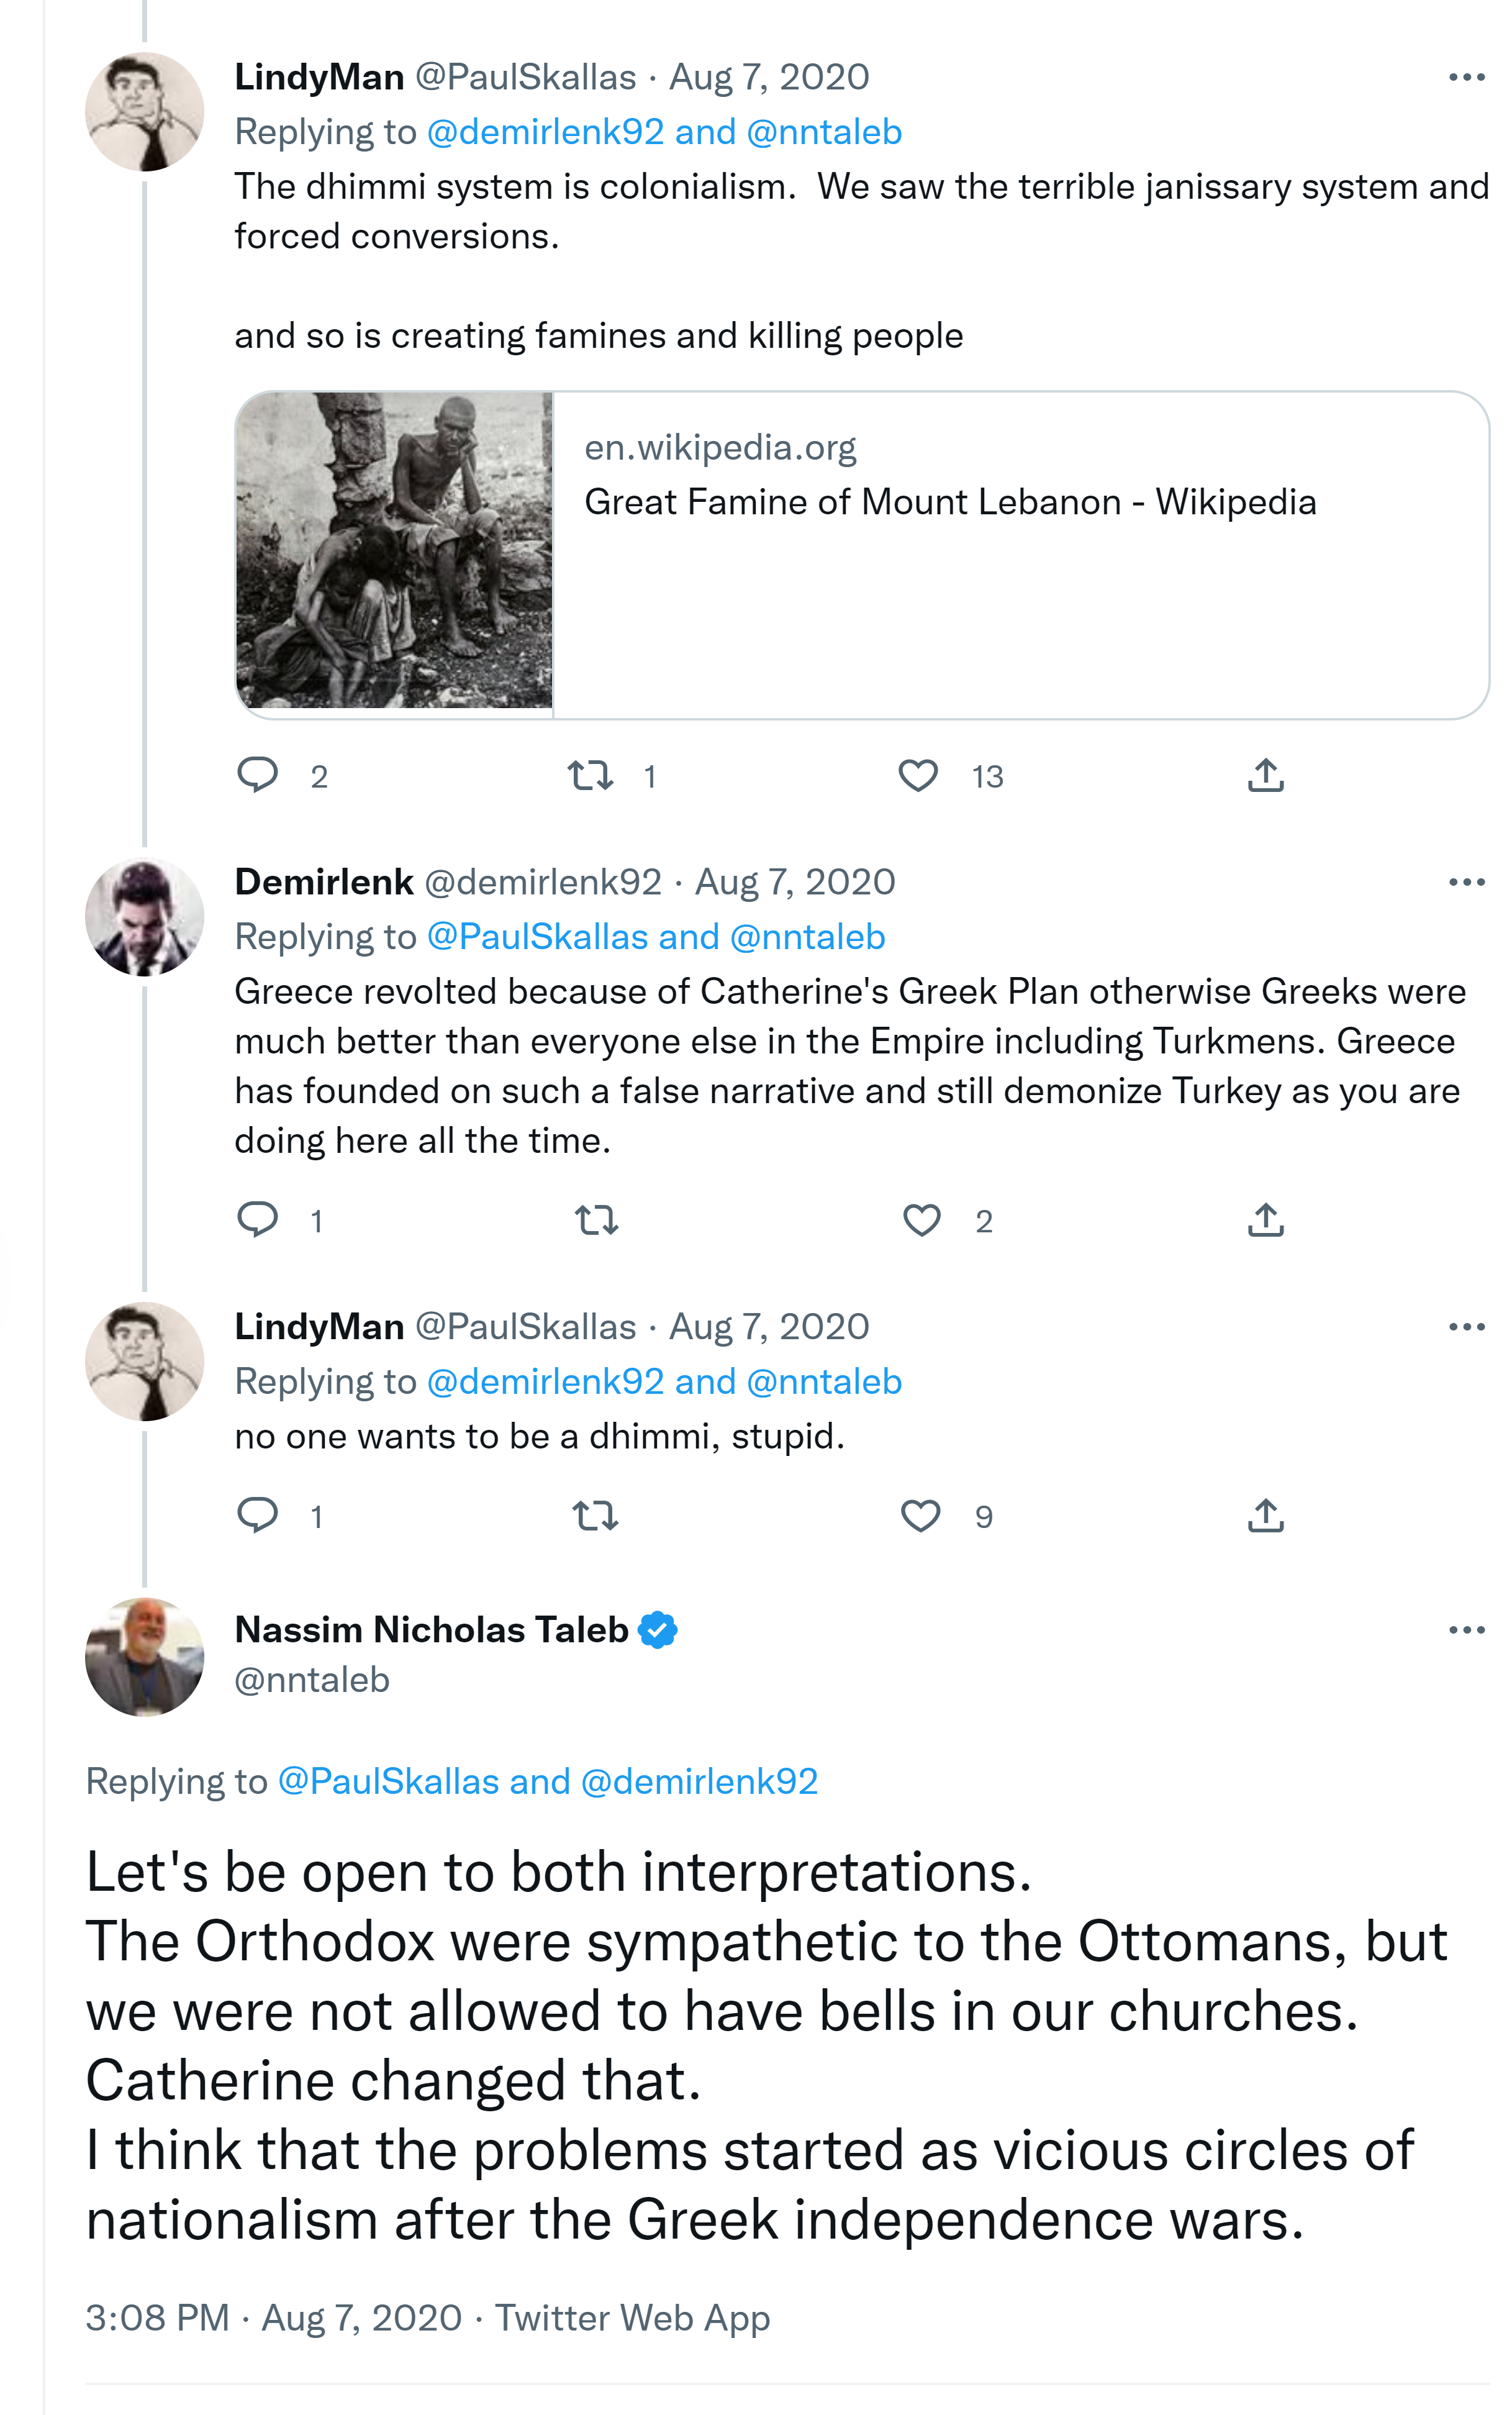Share Demirlenk's Greek Plan tweet
This screenshot has height=2415, width=1512.
(1265, 1219)
